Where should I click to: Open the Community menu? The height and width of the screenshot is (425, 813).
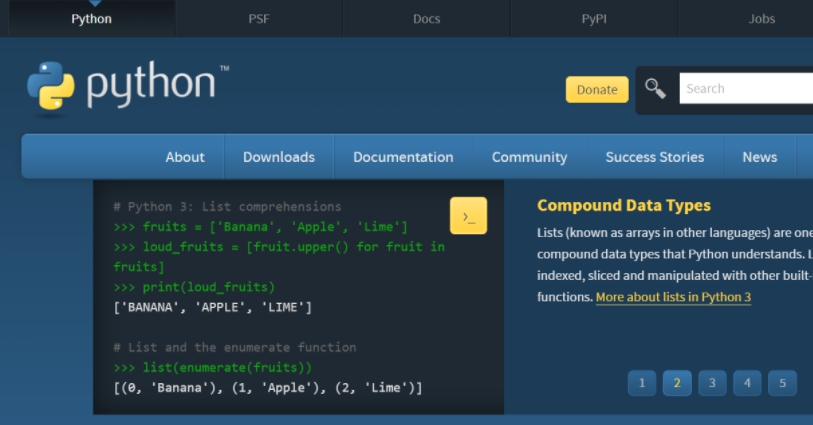(x=529, y=157)
